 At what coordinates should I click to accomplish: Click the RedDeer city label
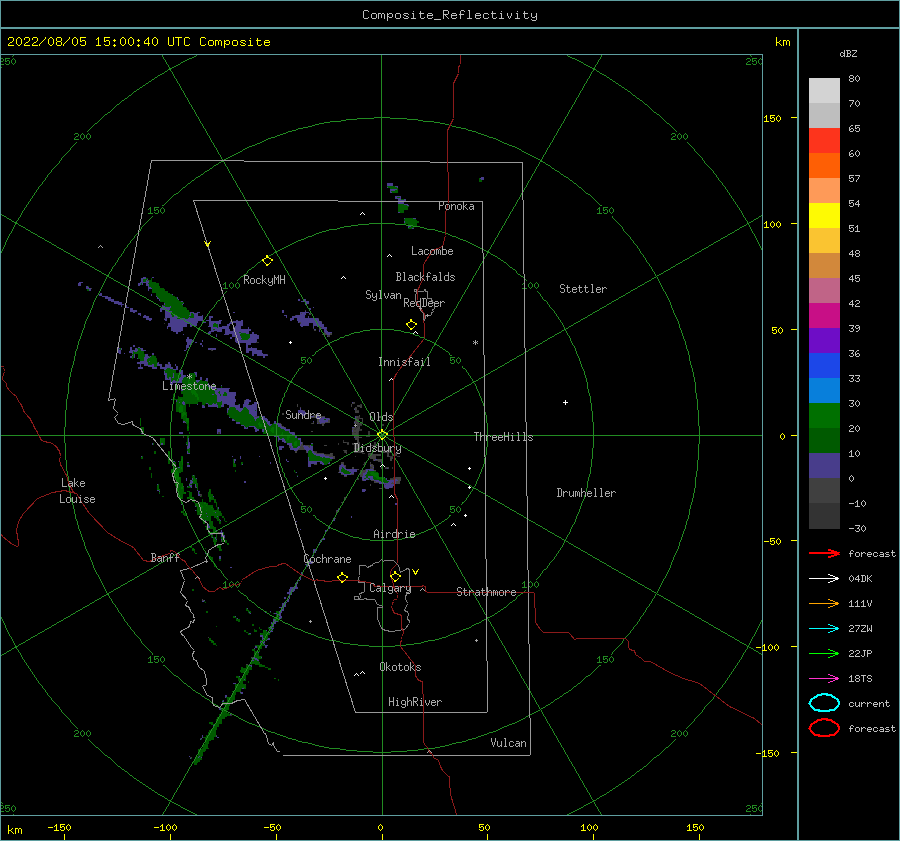(424, 303)
